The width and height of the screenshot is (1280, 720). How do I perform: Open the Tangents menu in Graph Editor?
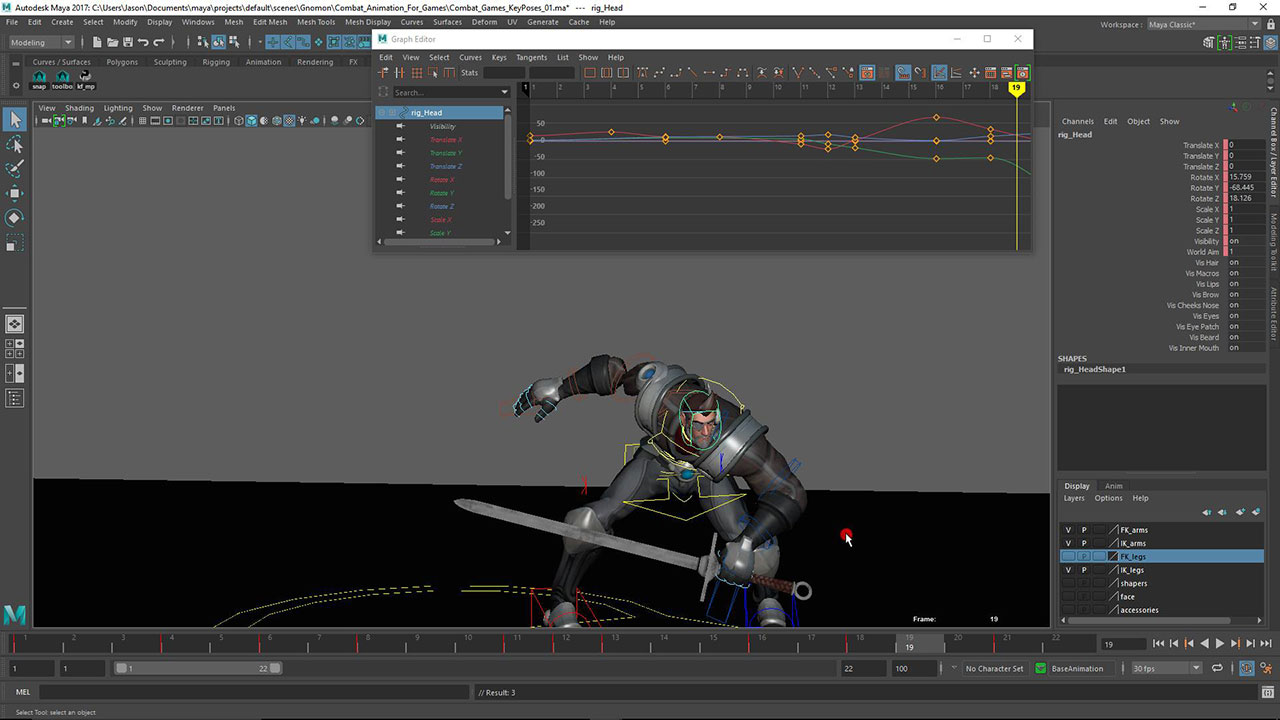click(531, 57)
